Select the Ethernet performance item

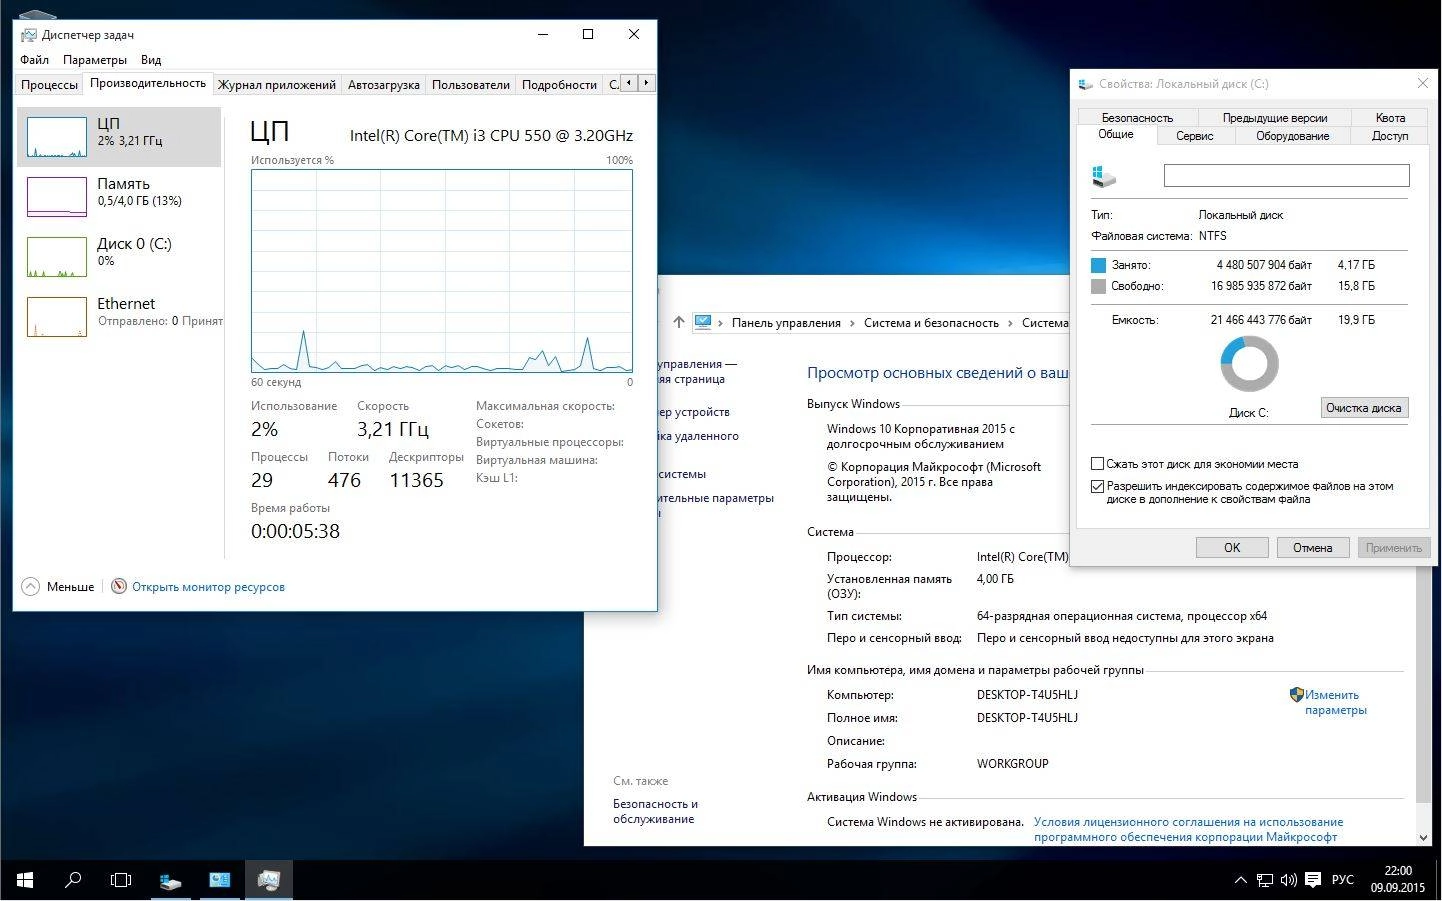pos(119,317)
